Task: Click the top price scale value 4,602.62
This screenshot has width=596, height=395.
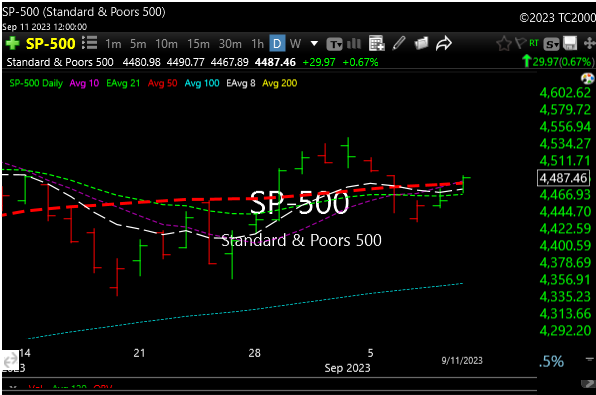Action: [565, 93]
